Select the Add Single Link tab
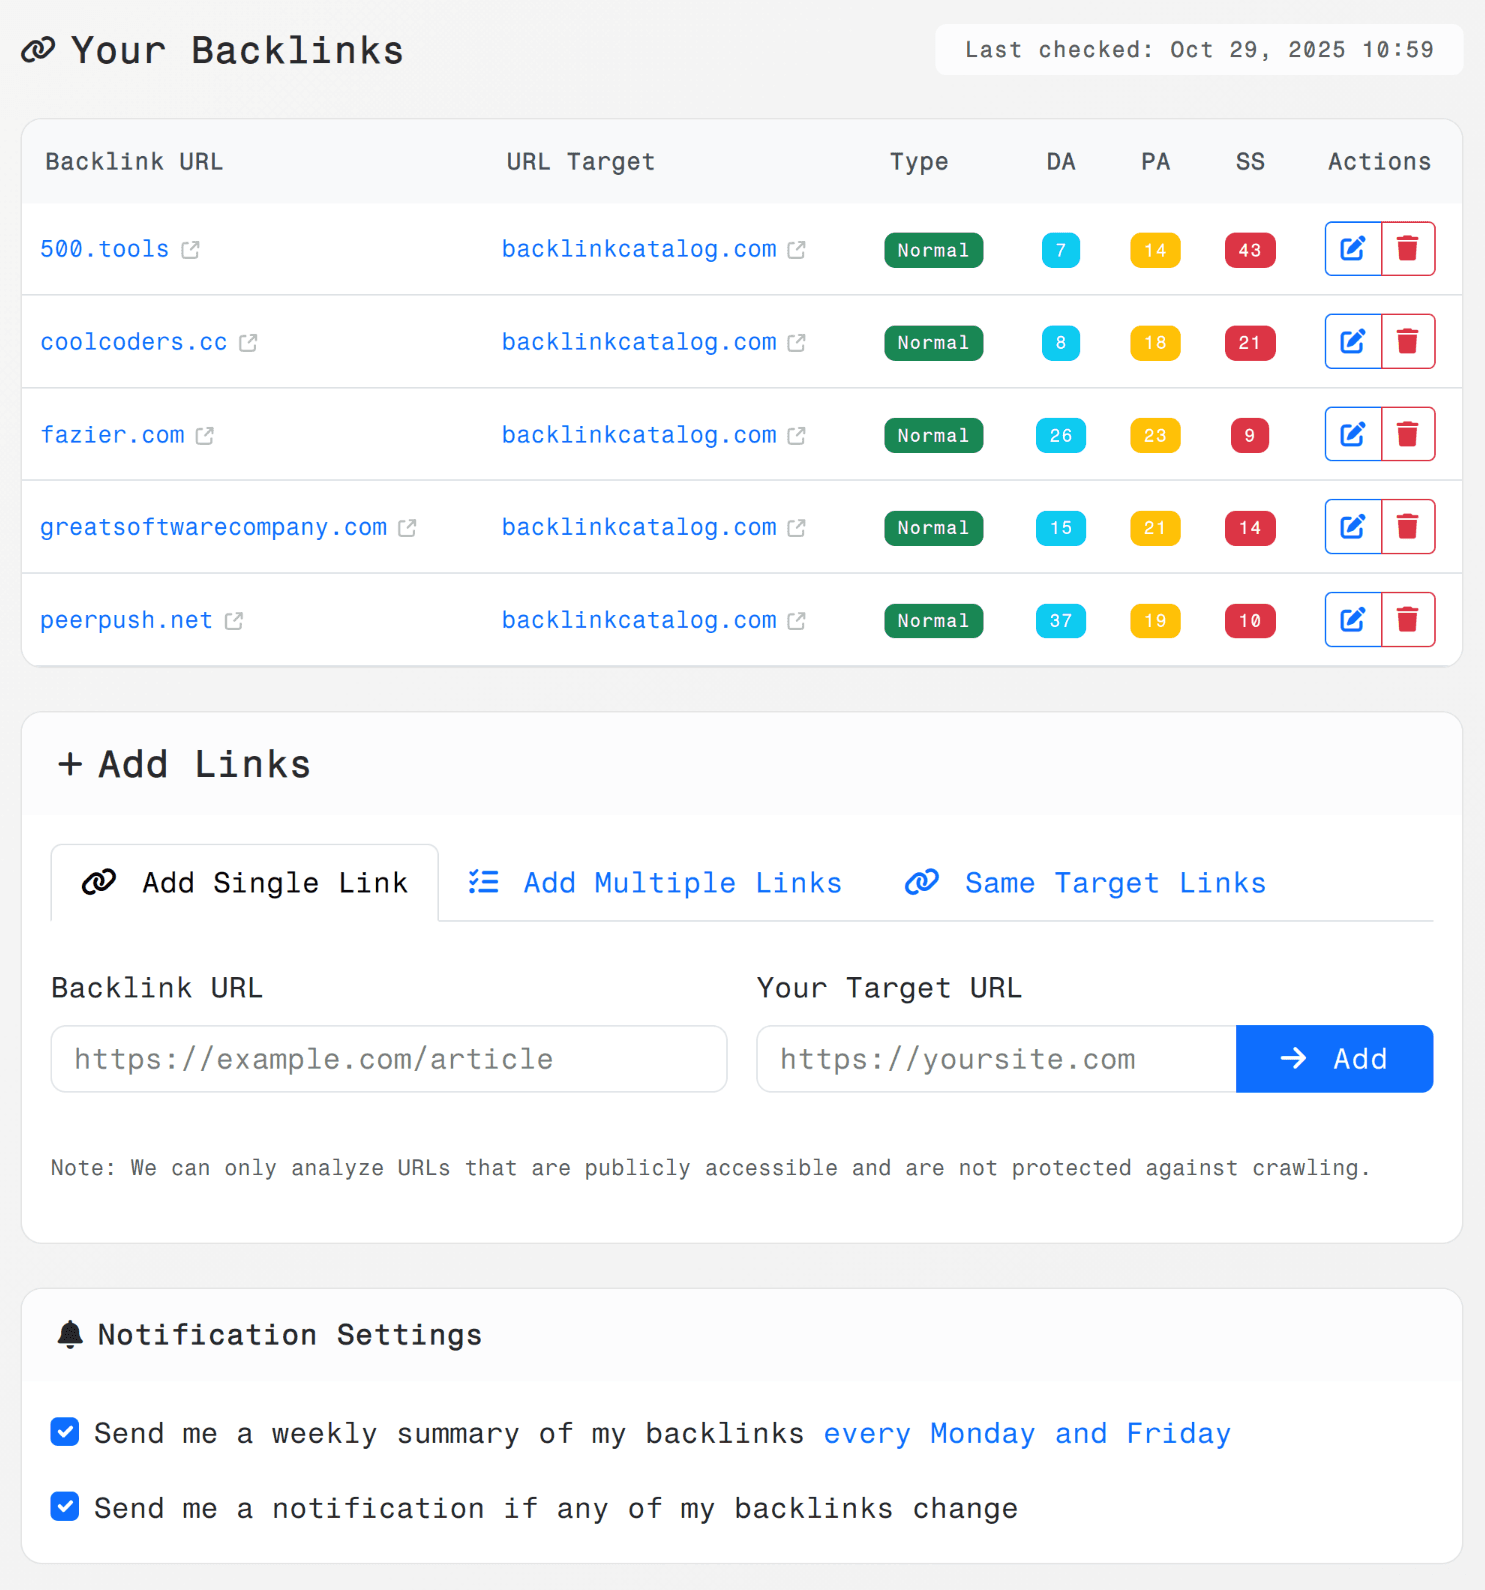 point(245,883)
